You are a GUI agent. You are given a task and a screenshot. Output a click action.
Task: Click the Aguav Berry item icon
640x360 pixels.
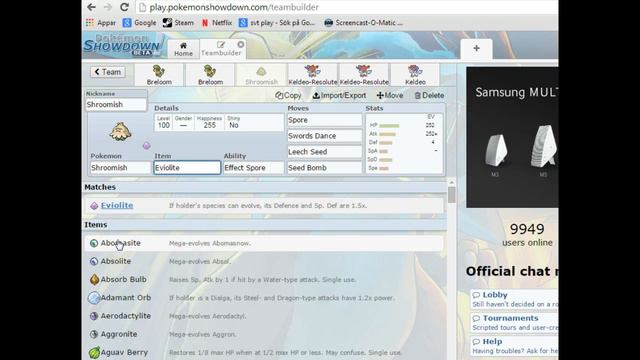tap(94, 352)
